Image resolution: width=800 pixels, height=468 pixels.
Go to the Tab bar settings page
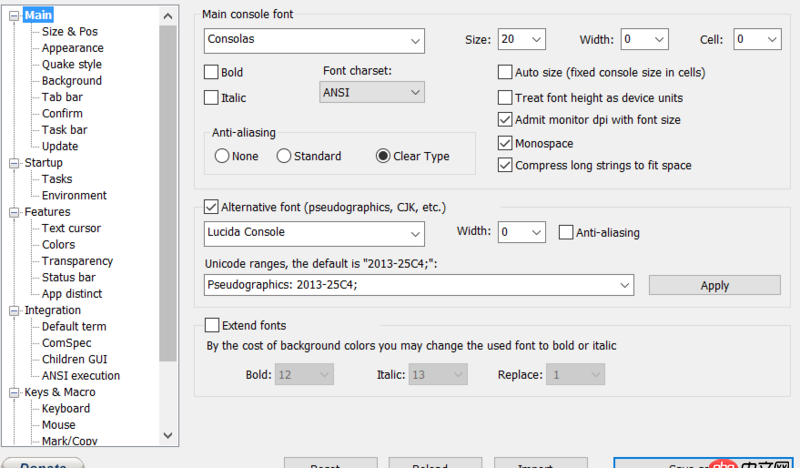62,97
